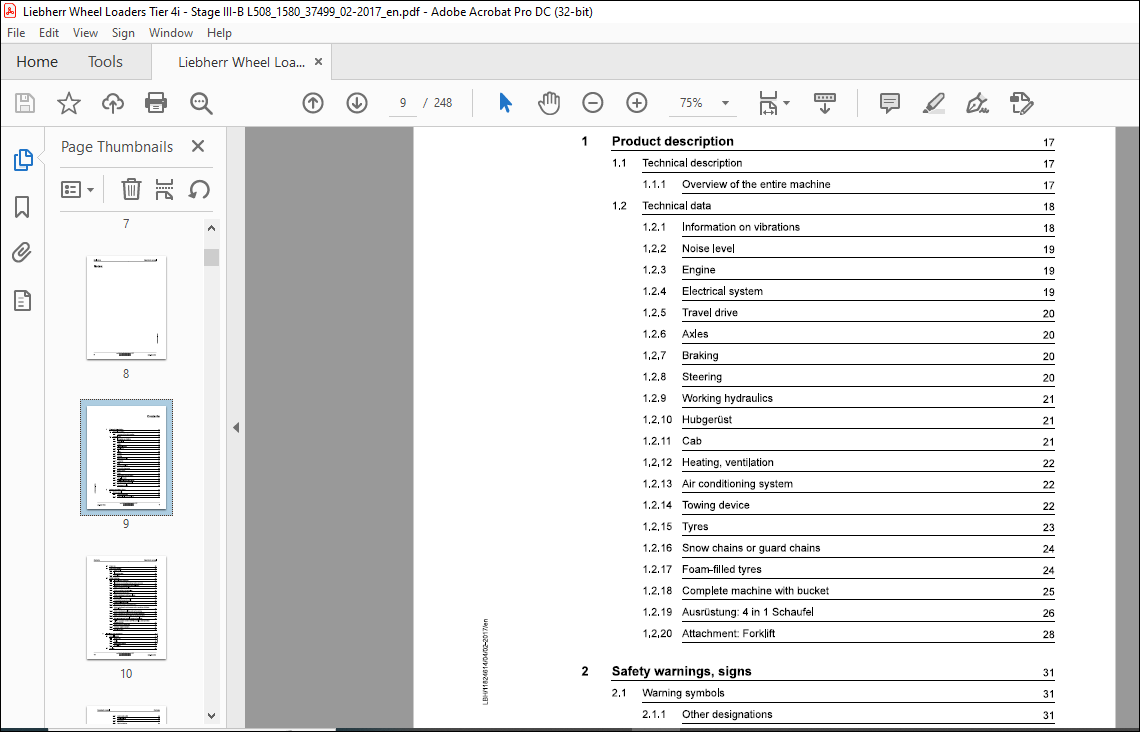Click the cloud upload icon
Viewport: 1140px width, 732px height.
[x=113, y=103]
